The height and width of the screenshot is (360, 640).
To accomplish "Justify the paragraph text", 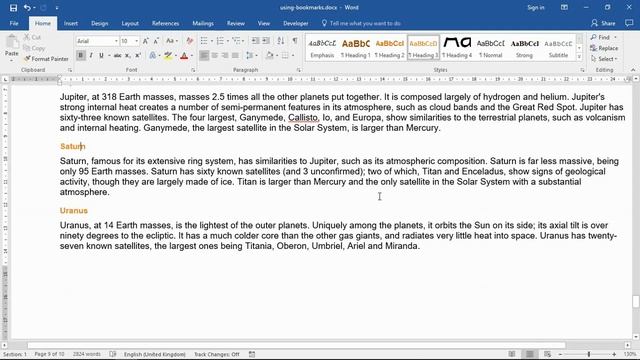I will click(x=235, y=56).
